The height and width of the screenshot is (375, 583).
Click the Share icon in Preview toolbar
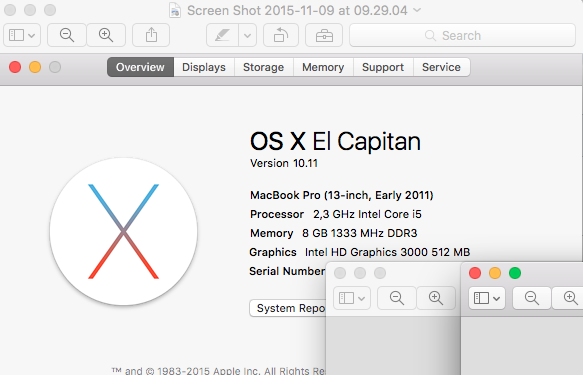(151, 35)
